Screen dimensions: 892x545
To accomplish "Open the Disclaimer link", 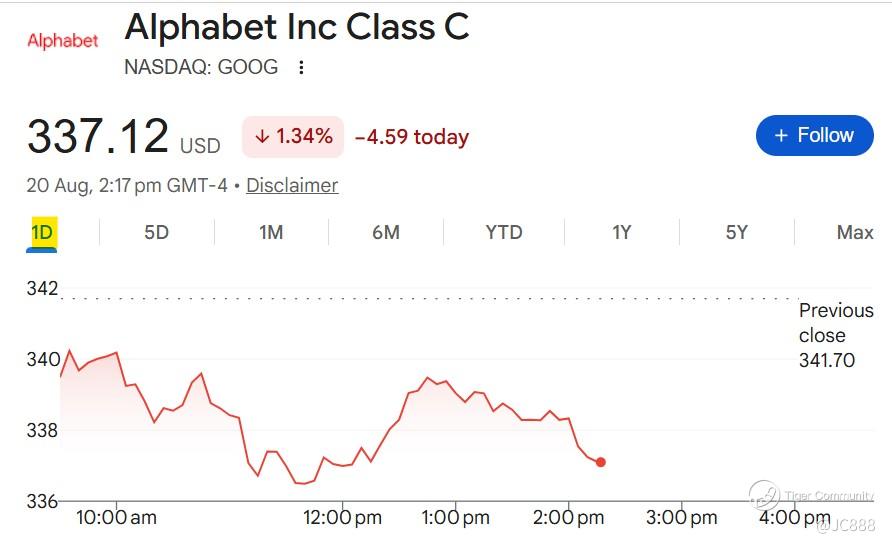I will pos(292,185).
